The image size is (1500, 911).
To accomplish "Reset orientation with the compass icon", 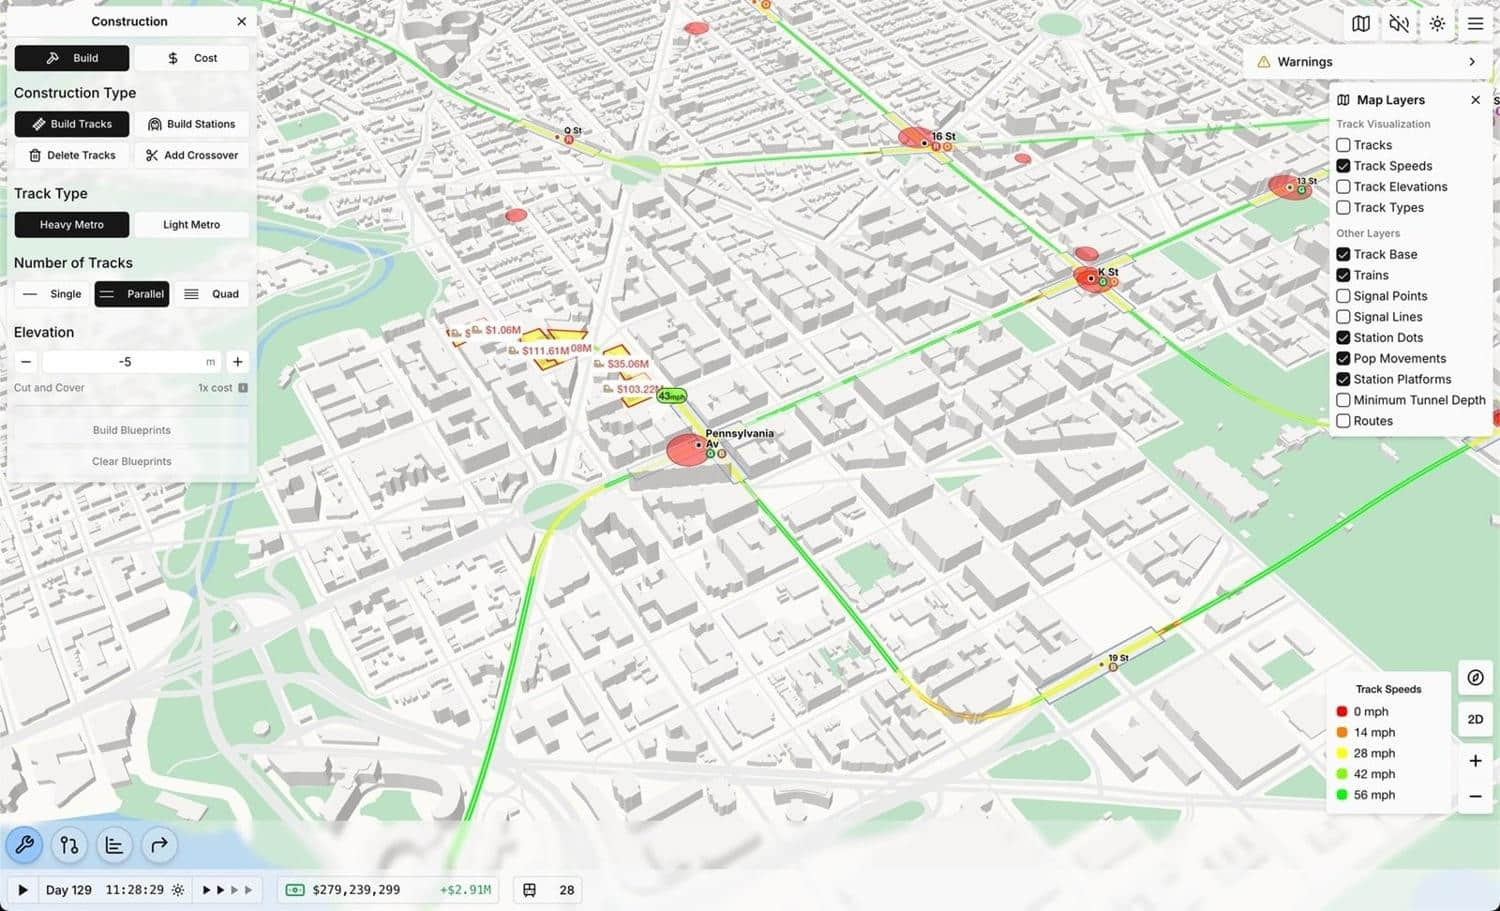I will click(x=1475, y=678).
